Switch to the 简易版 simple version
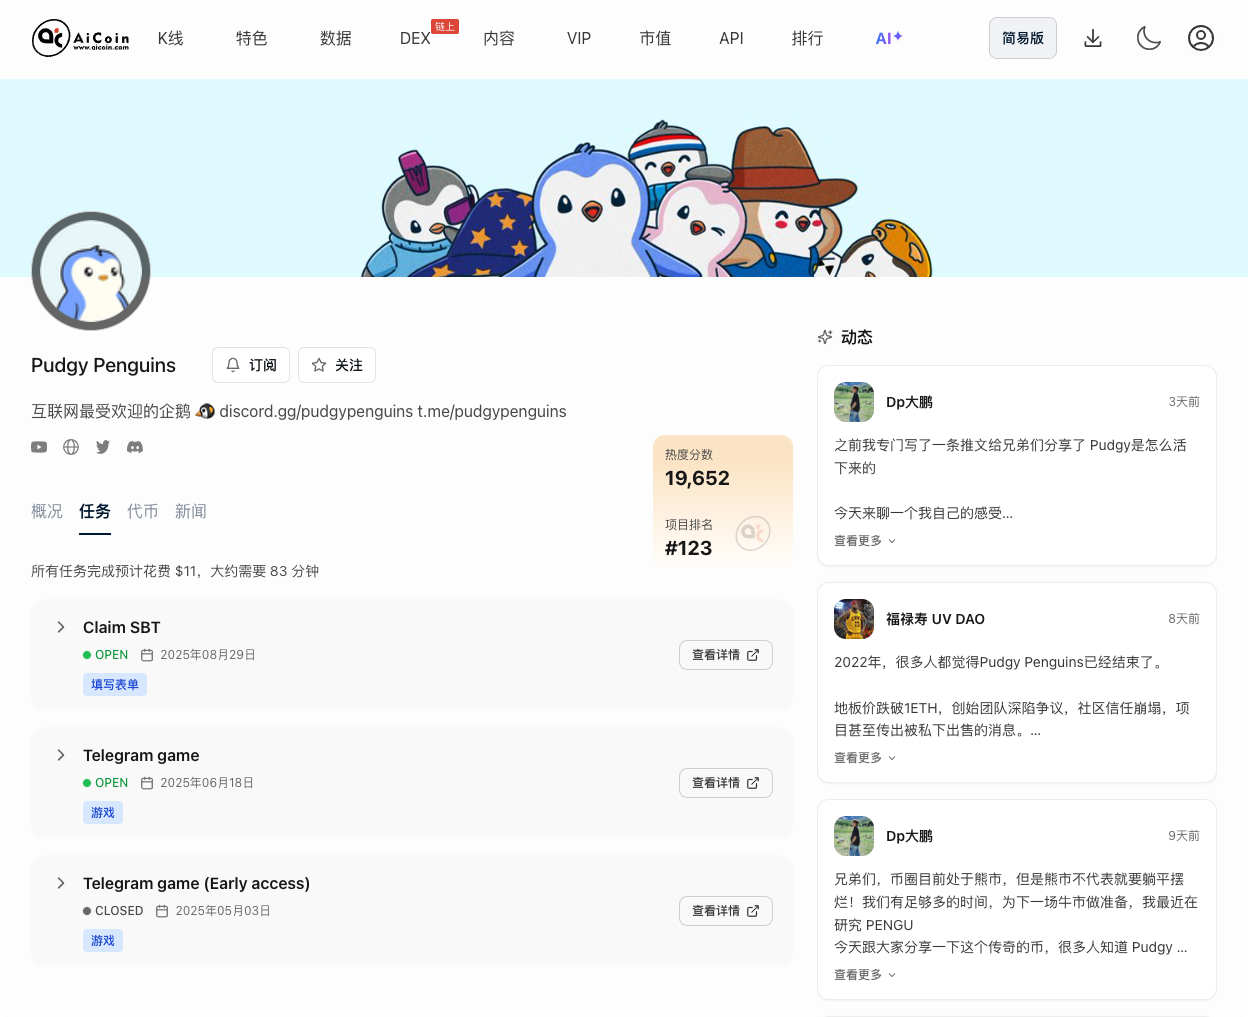This screenshot has width=1248, height=1017. (1023, 38)
